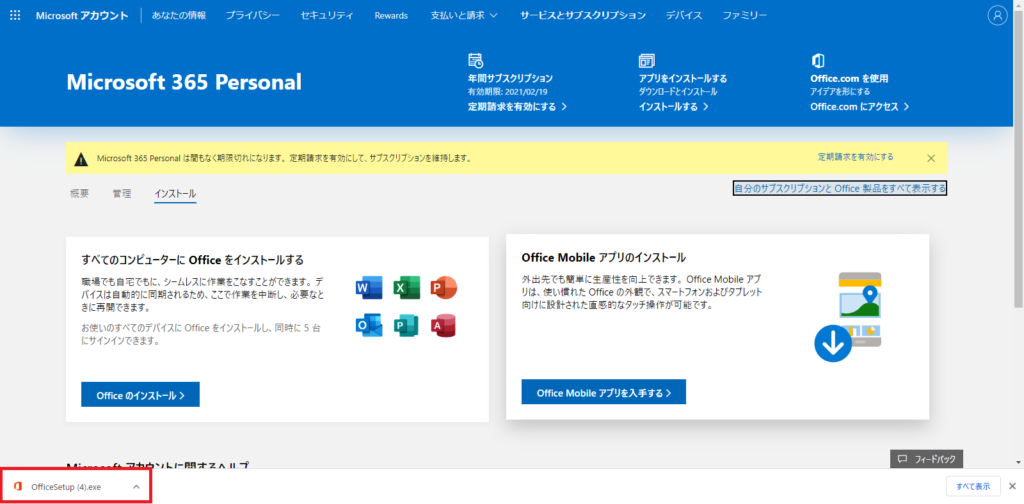Open the ファミリー menu item

[x=745, y=15]
